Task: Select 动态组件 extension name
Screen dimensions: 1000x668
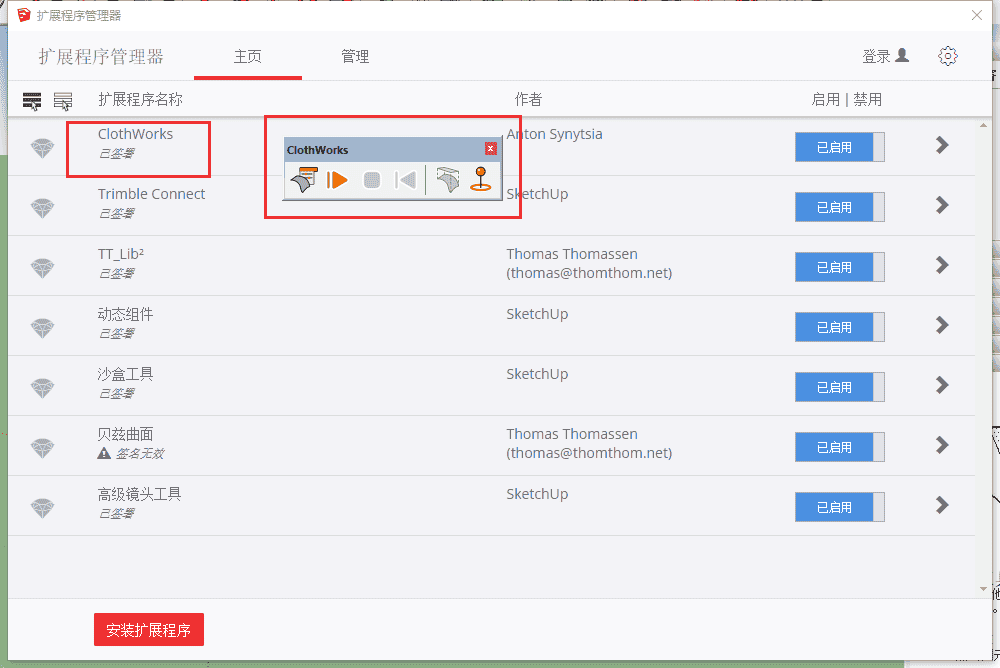Action: [x=125, y=314]
